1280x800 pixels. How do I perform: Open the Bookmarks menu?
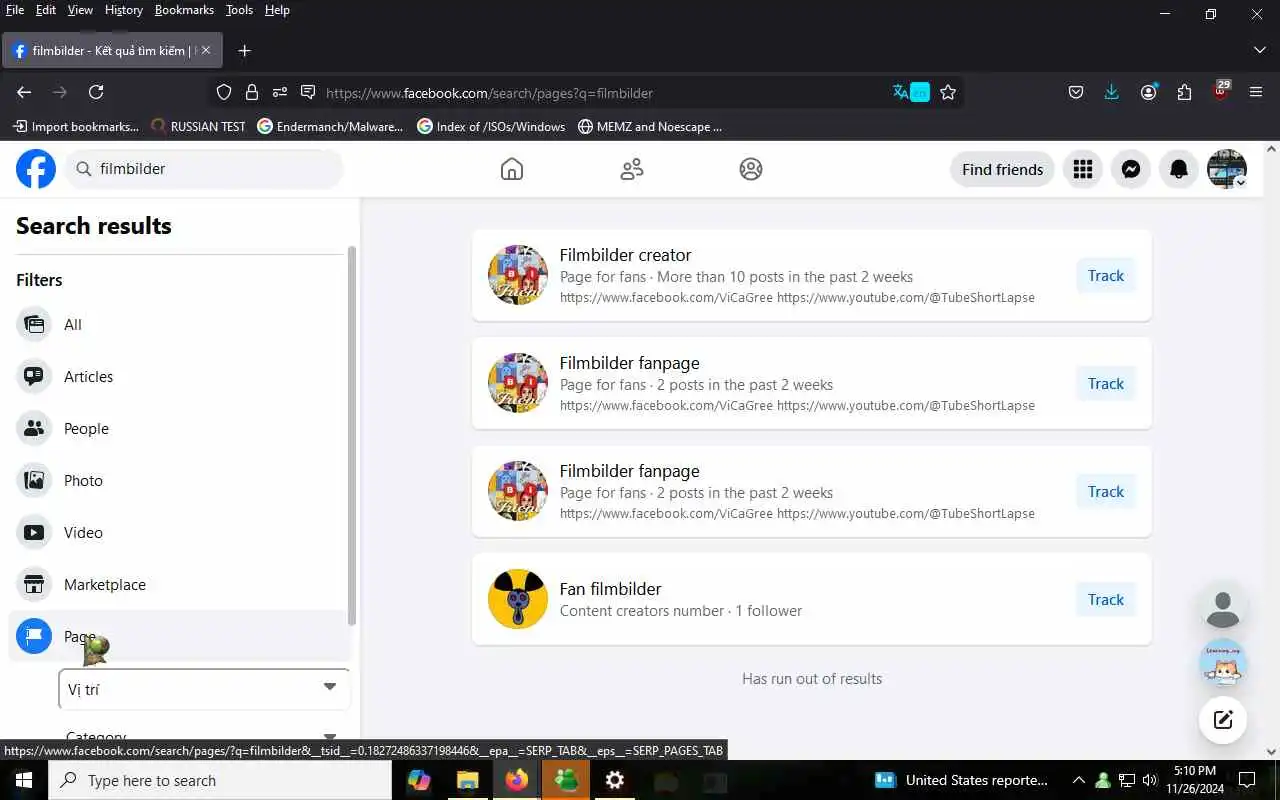coord(184,10)
